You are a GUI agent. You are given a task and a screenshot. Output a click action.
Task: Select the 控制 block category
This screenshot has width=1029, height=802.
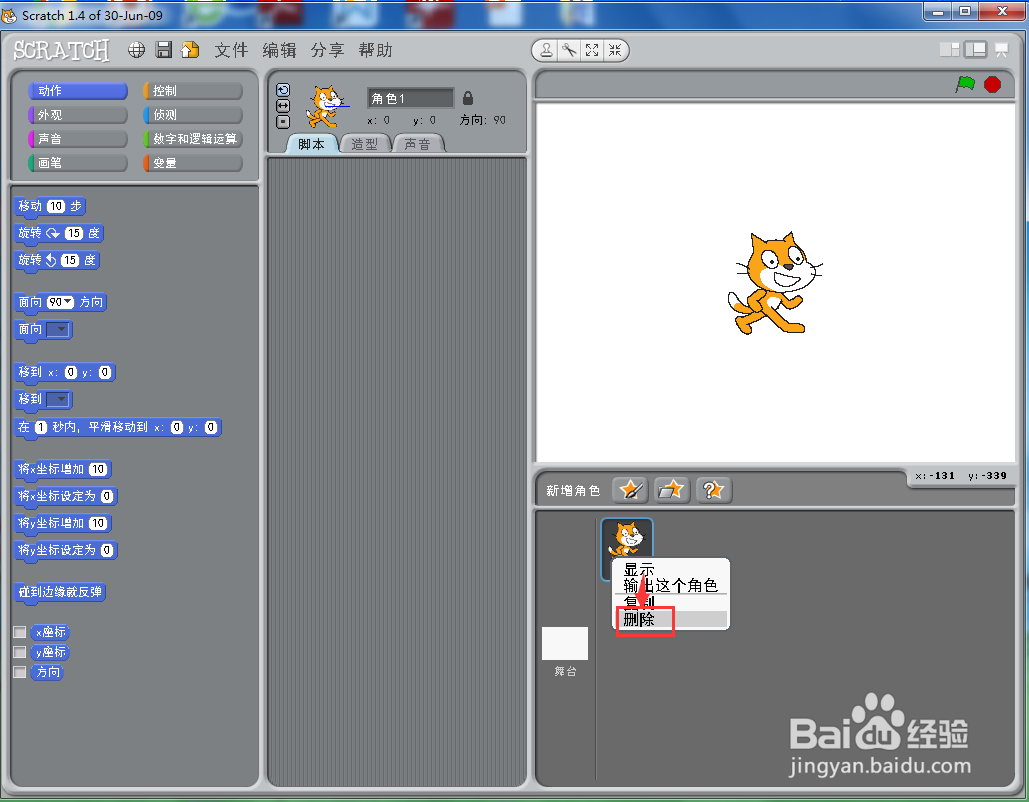192,91
